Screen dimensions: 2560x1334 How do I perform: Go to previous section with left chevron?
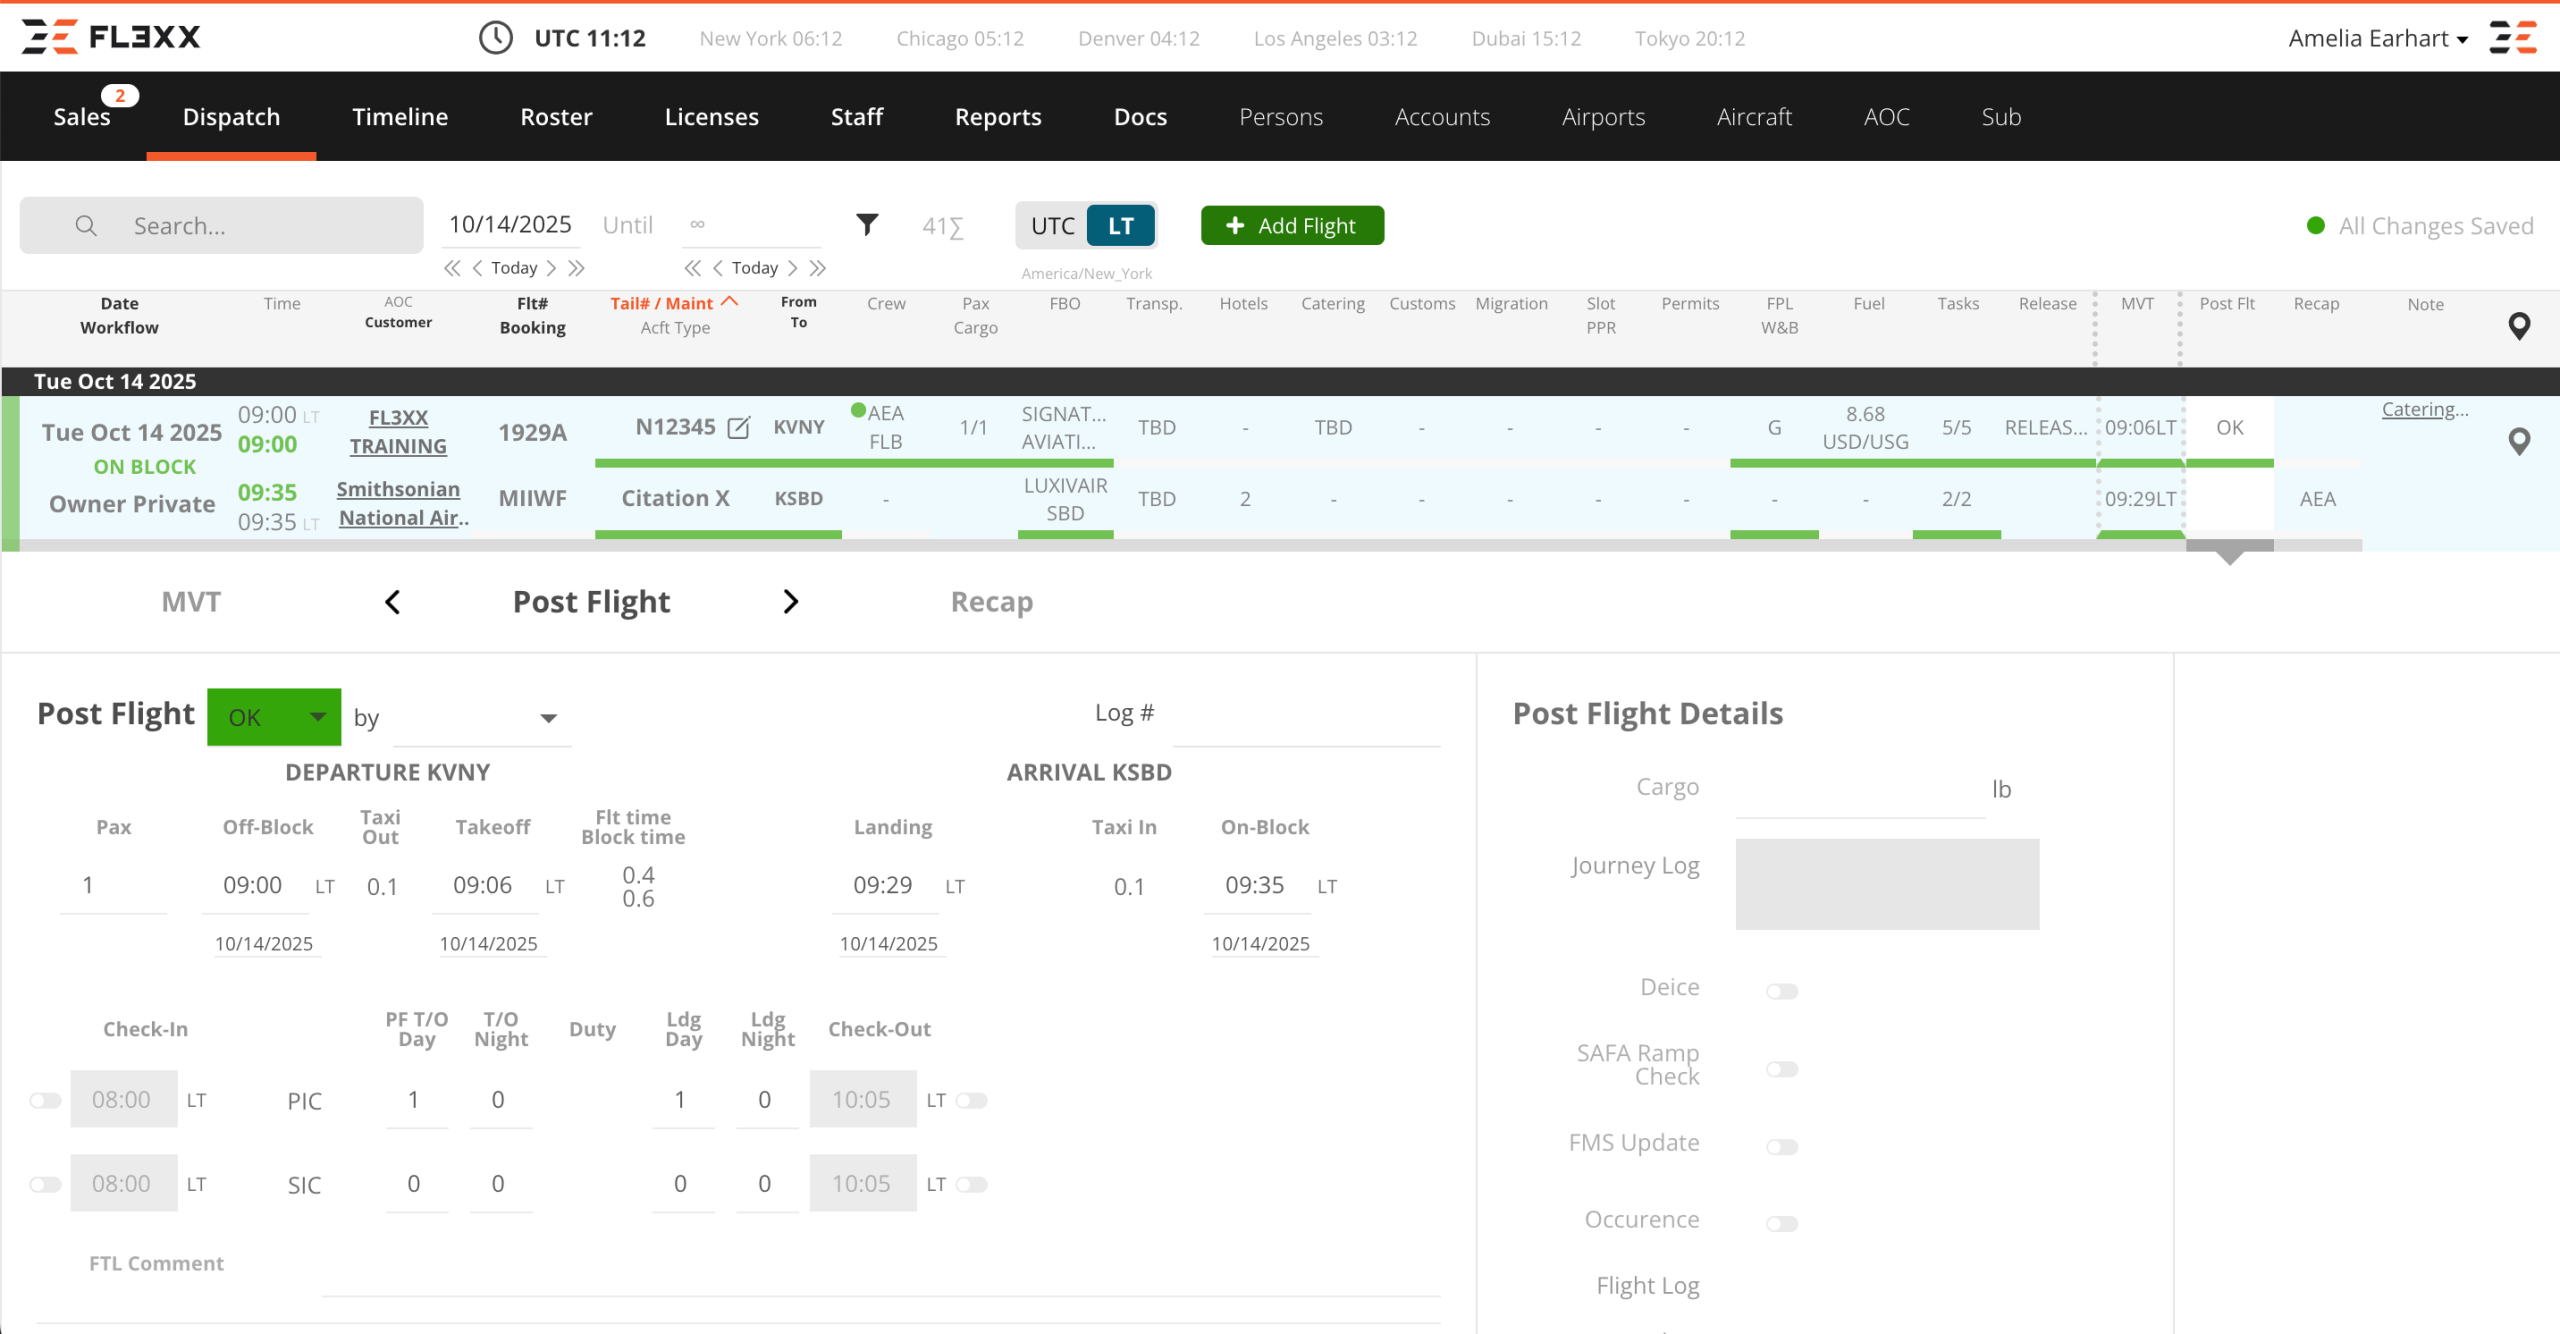click(x=393, y=602)
